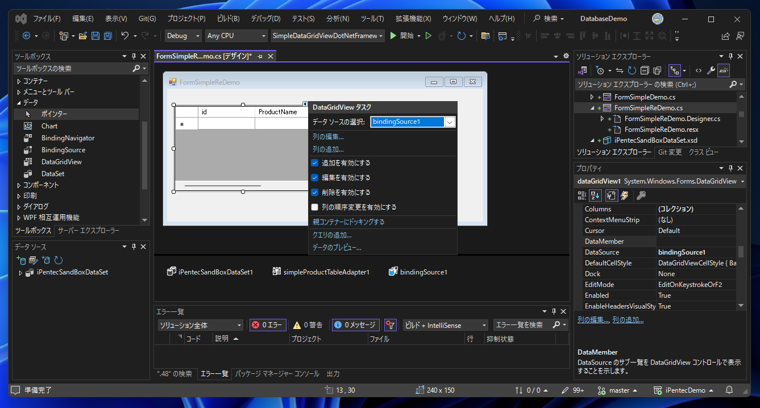This screenshot has height=408, width=760.
Task: Click Start Without Debugging outline arrow
Action: coord(428,36)
